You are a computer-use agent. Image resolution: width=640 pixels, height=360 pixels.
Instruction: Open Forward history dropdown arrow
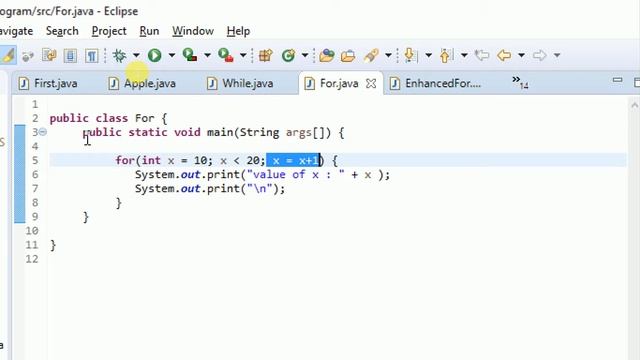[557, 55]
